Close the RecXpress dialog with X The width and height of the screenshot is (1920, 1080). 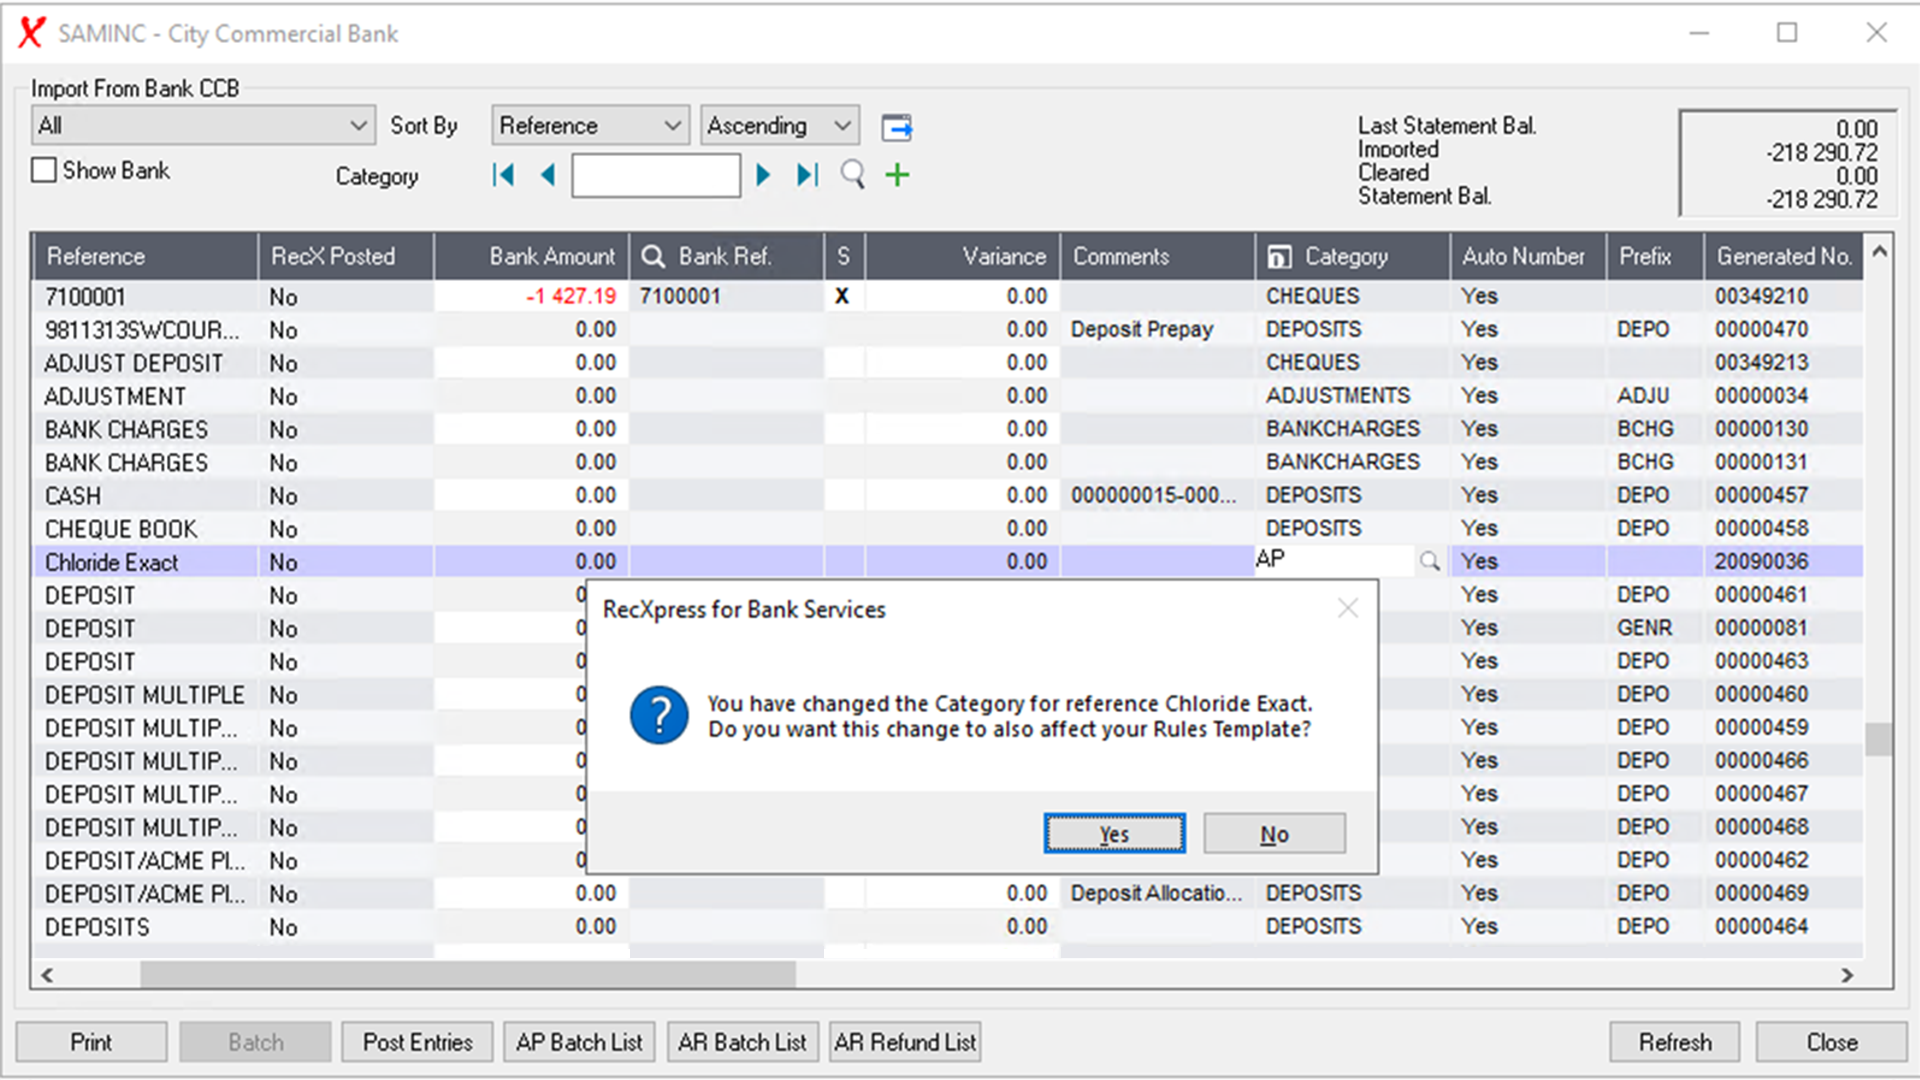[x=1347, y=609]
